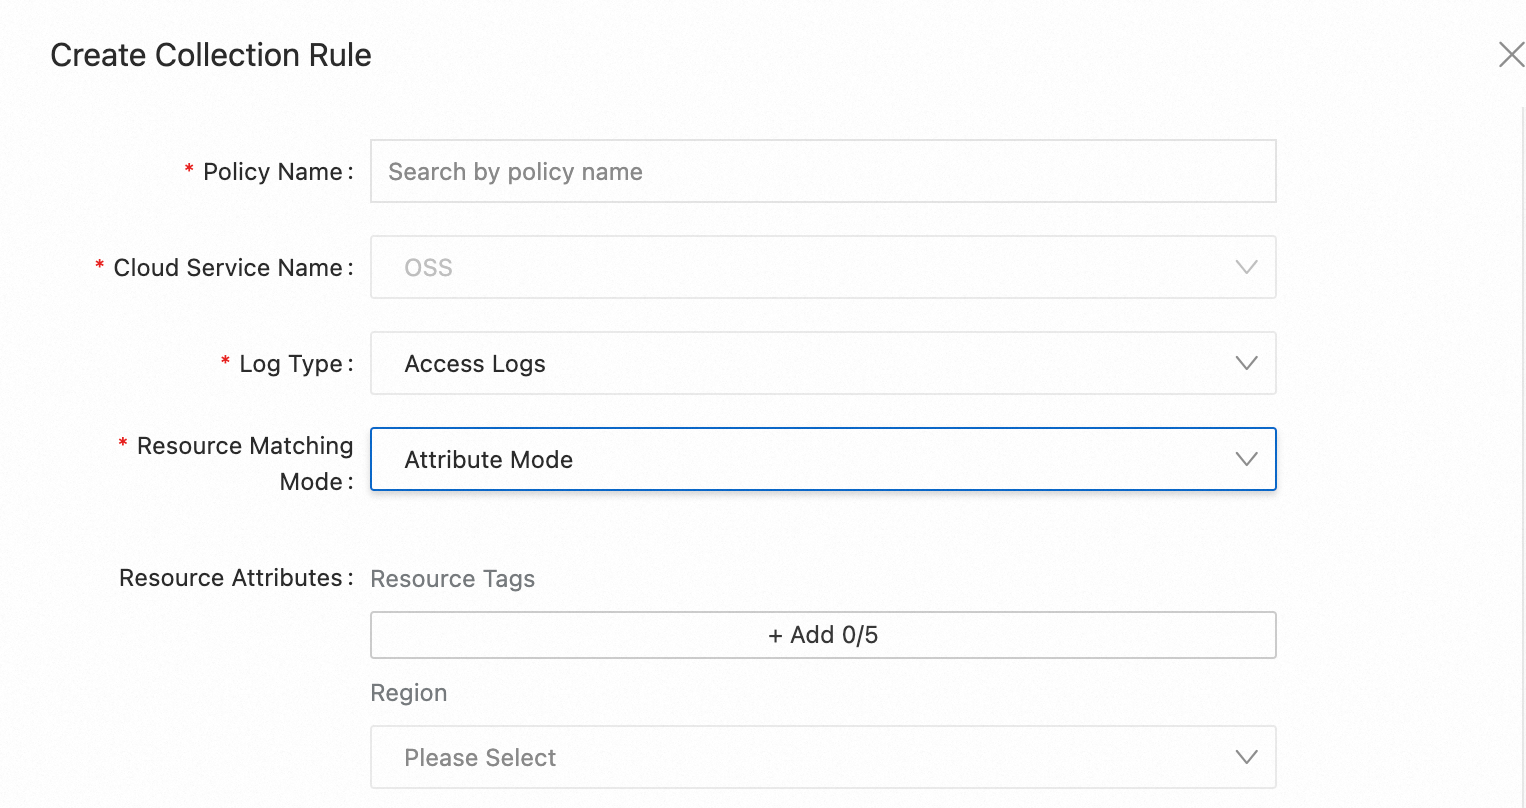Click the Log Type label
This screenshot has height=808, width=1526.
290,364
